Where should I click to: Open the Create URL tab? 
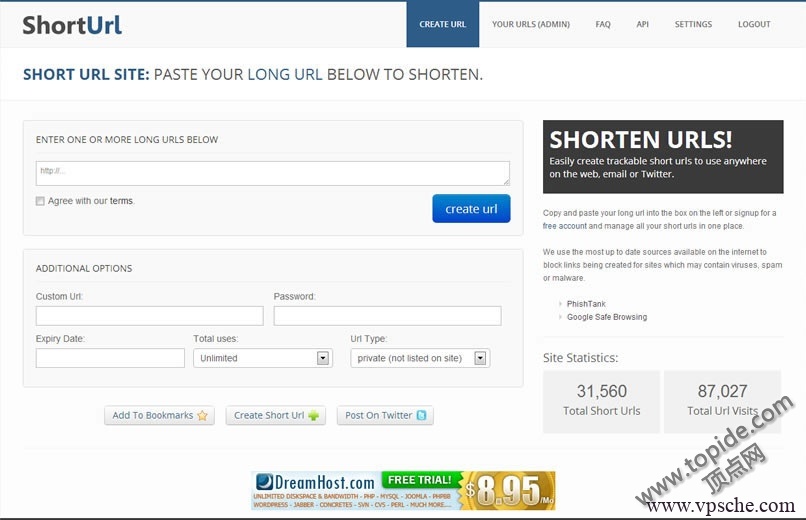[x=443, y=24]
